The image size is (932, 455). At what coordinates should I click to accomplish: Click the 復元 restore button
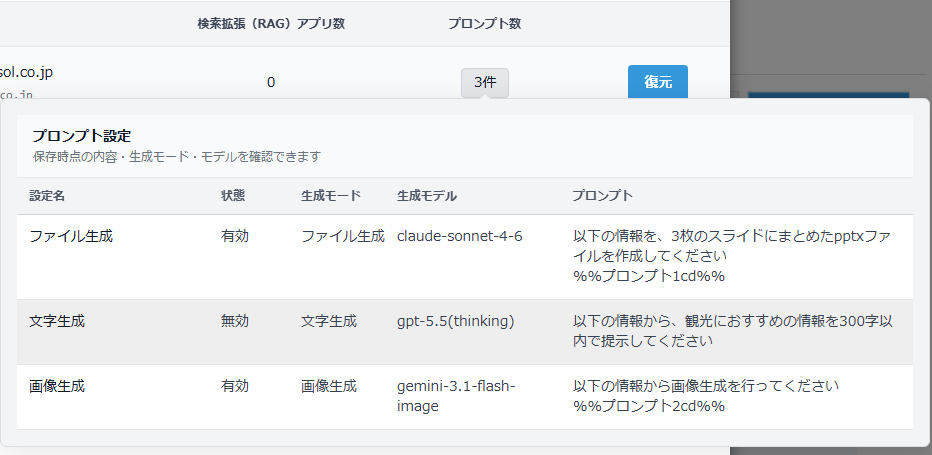pos(657,82)
